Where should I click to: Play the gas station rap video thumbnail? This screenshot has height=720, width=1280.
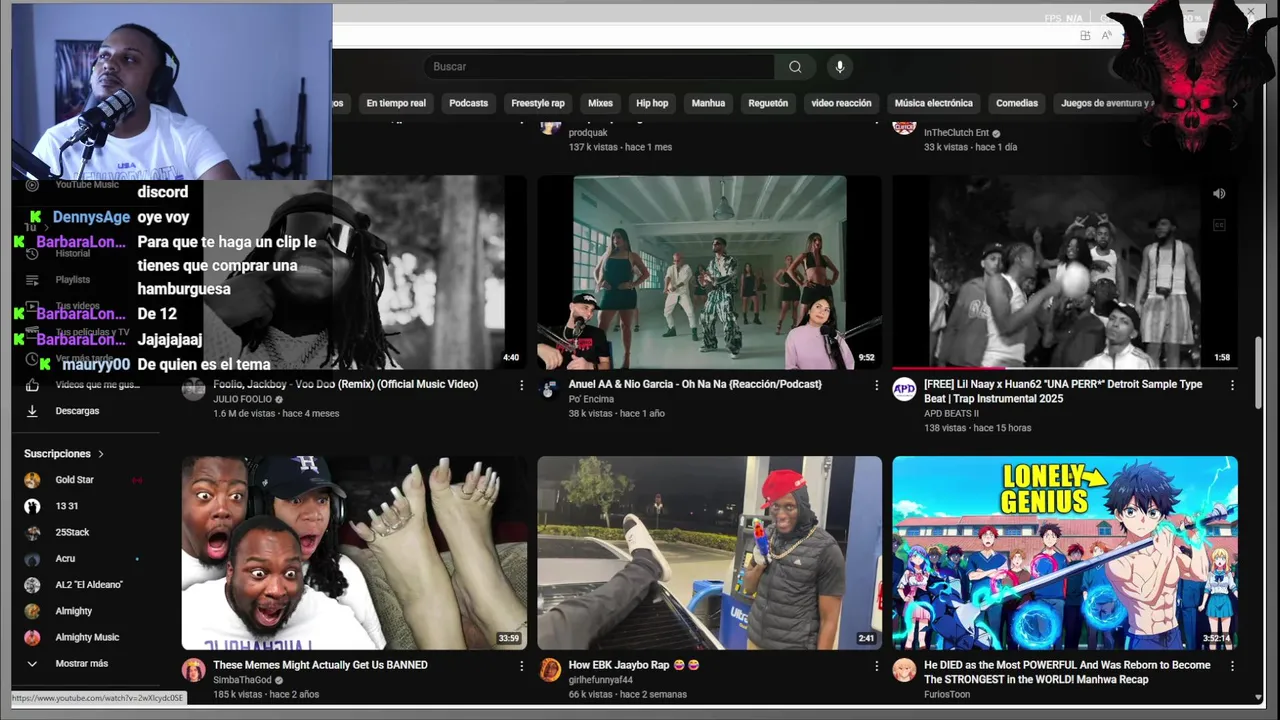point(710,553)
